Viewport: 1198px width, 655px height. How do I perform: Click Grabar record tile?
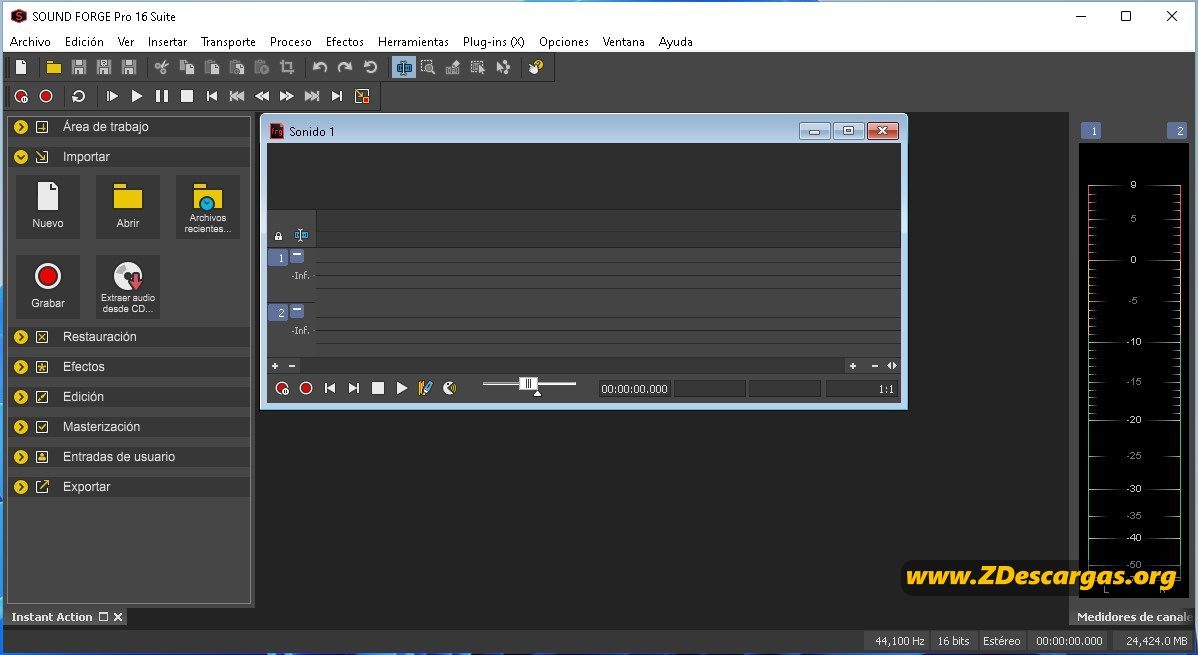[47, 287]
